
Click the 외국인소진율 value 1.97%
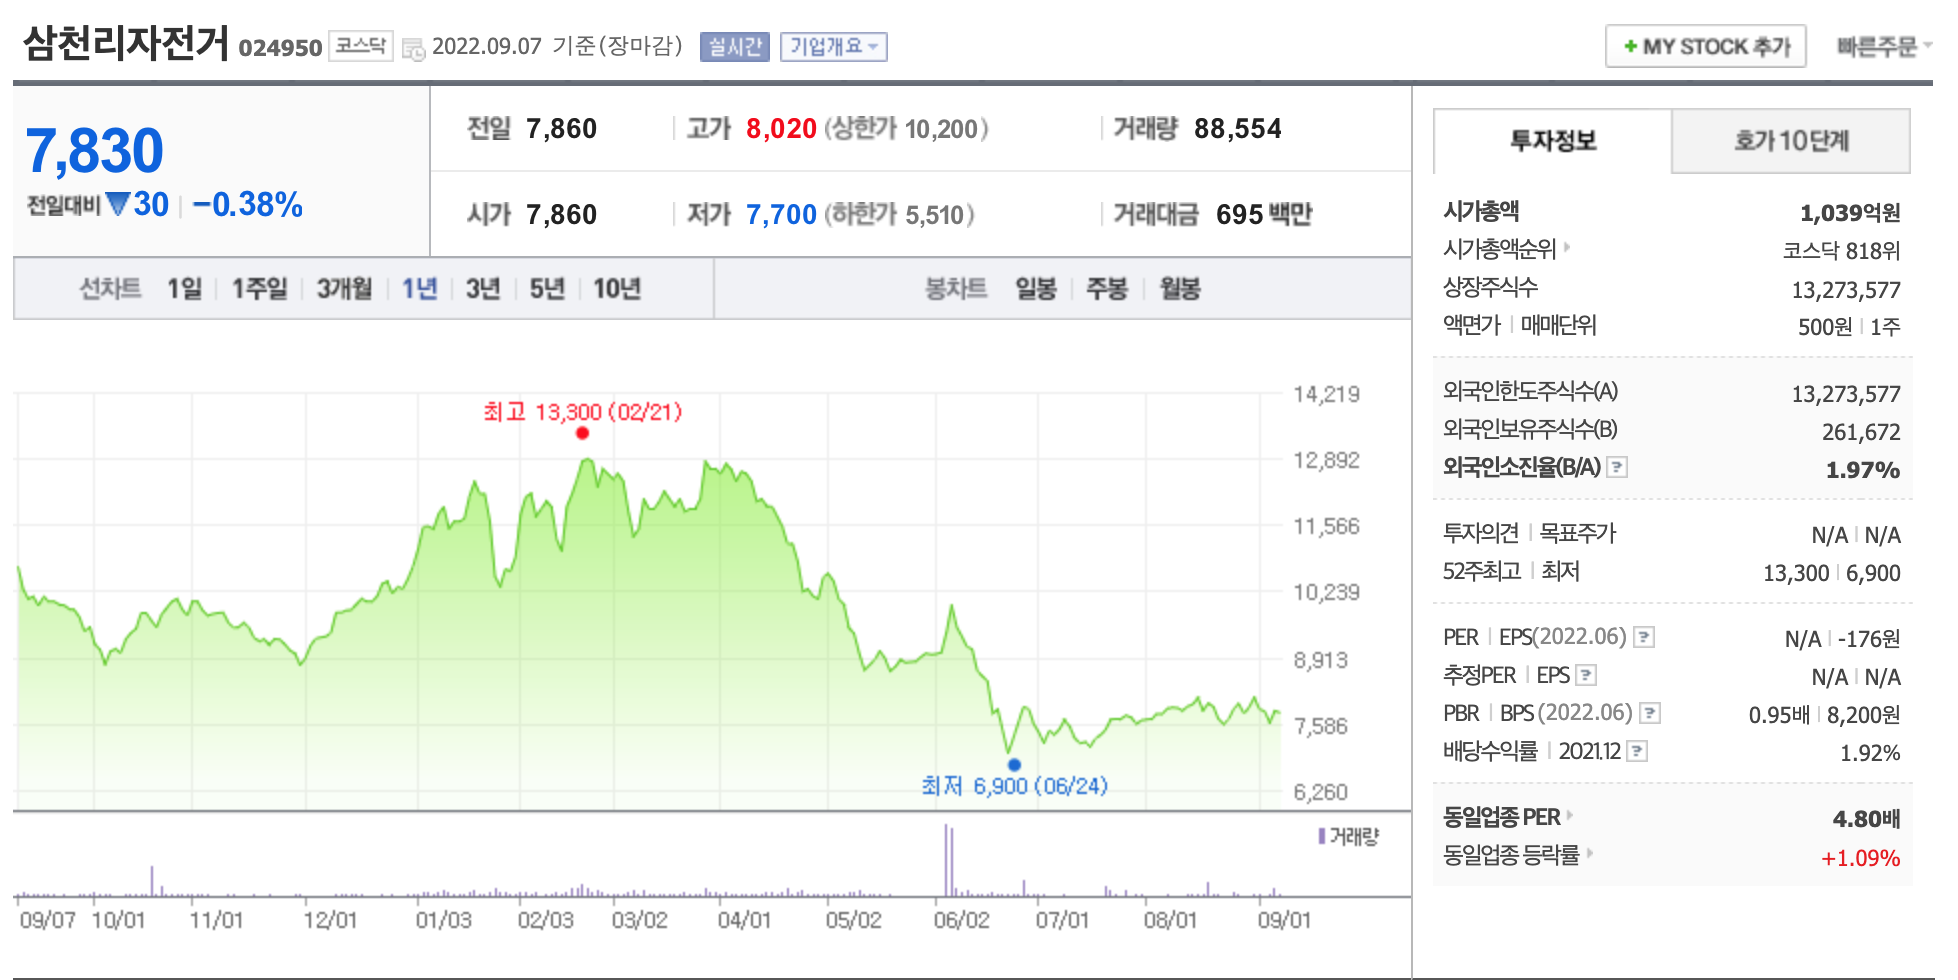tap(1862, 470)
